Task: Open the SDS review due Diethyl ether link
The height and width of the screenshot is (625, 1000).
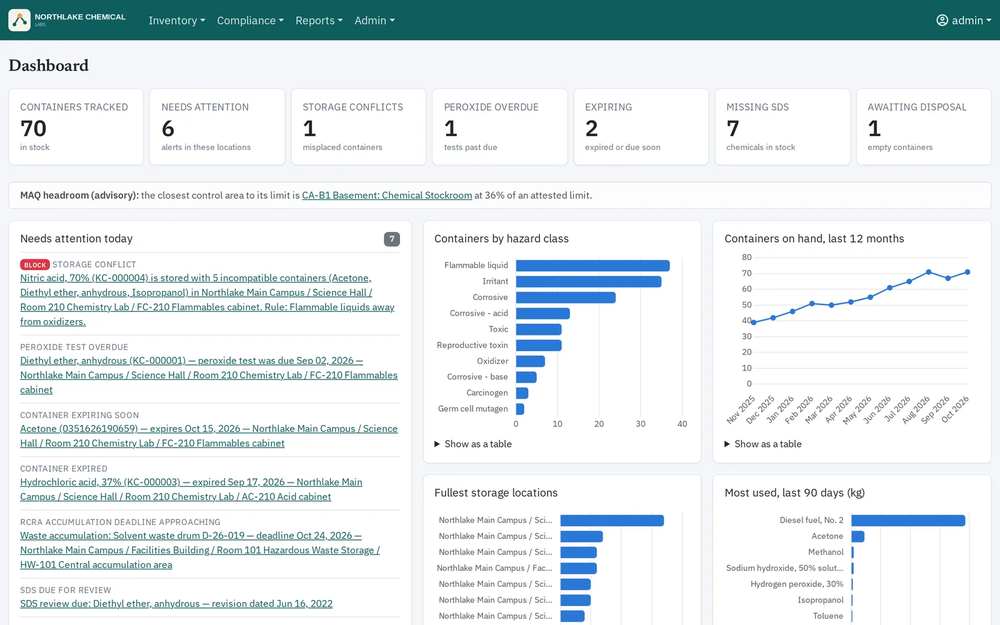Action: point(176,603)
